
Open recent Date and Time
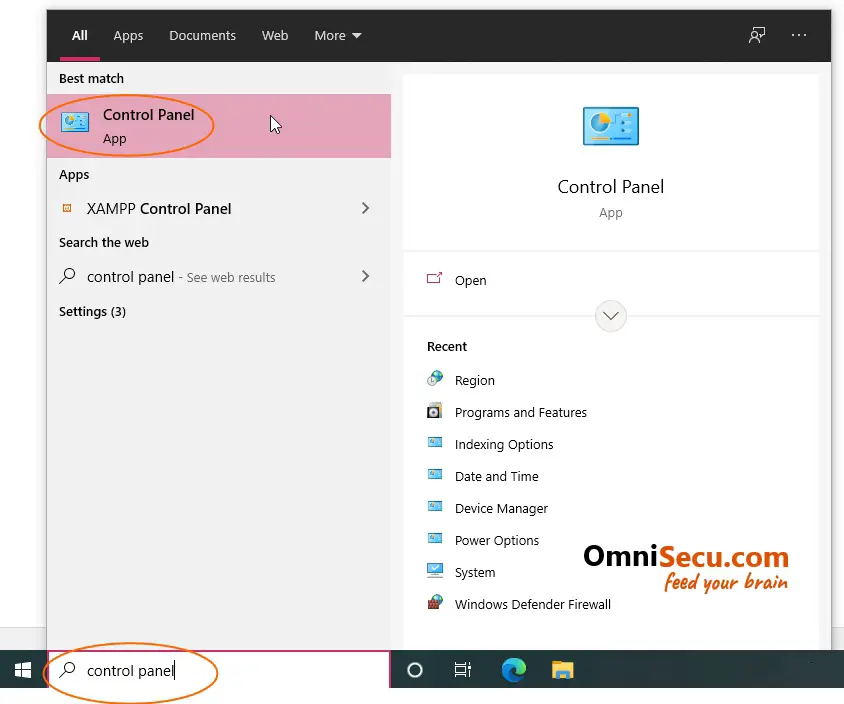[x=496, y=476]
